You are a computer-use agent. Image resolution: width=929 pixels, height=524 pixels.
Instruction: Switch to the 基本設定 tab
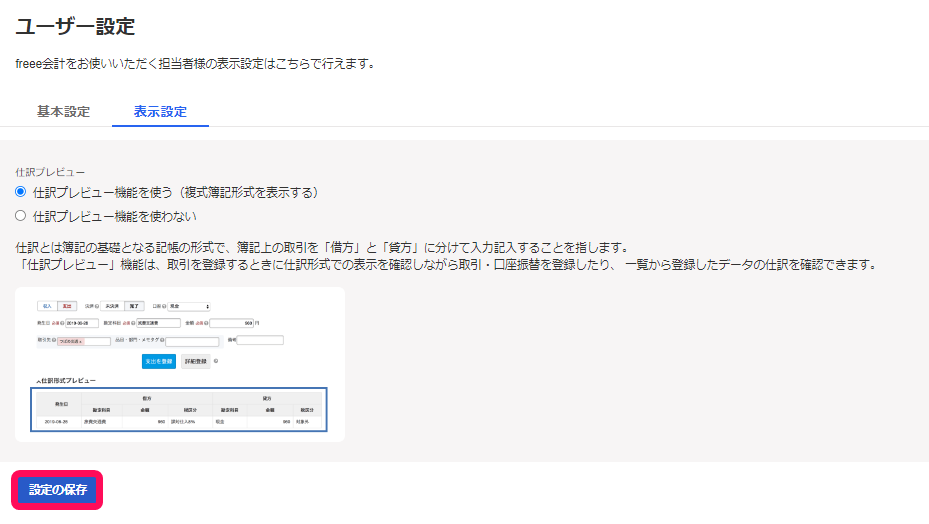63,111
